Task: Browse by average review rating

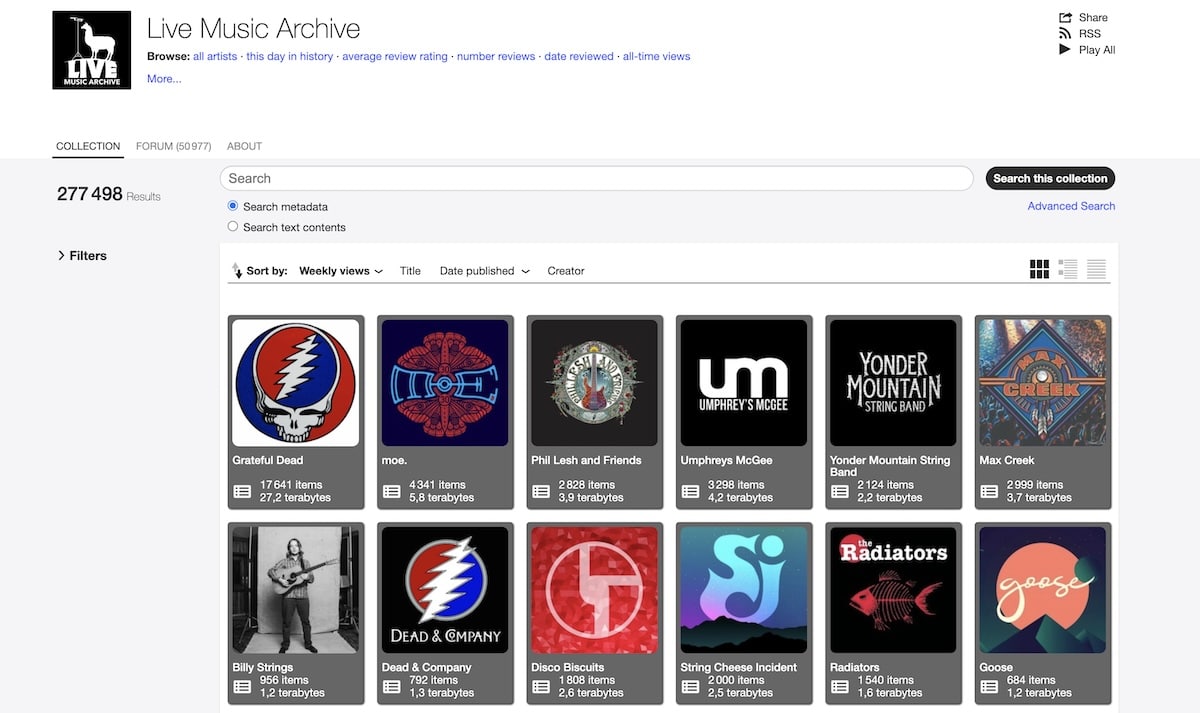Action: pyautogui.click(x=395, y=56)
